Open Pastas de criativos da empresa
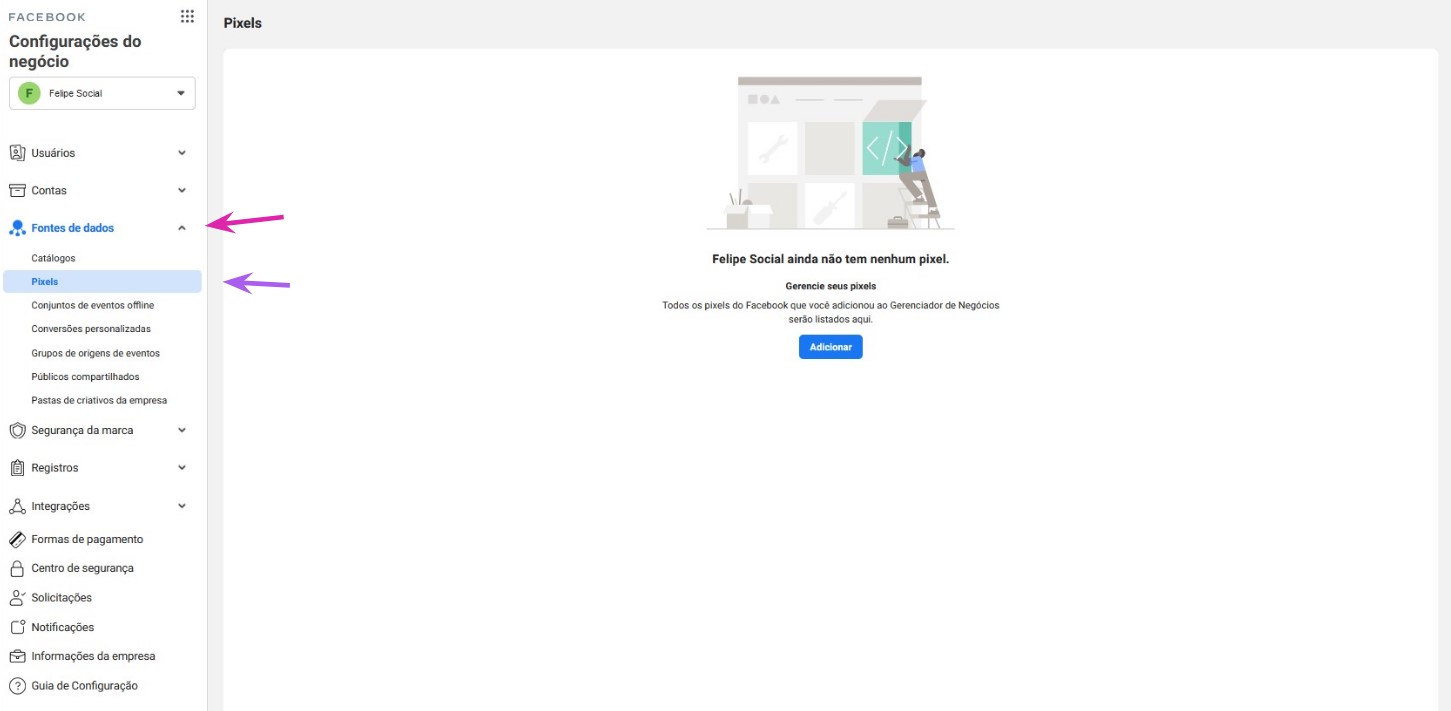 (x=99, y=400)
